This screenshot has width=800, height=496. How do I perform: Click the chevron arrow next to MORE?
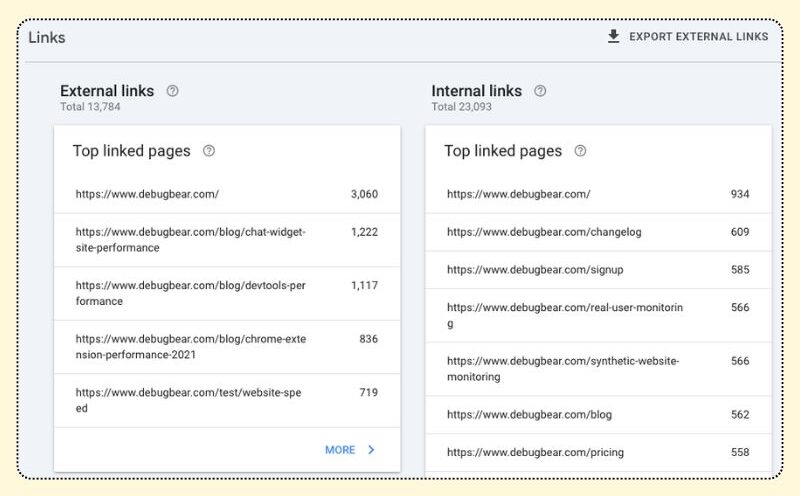[x=371, y=450]
